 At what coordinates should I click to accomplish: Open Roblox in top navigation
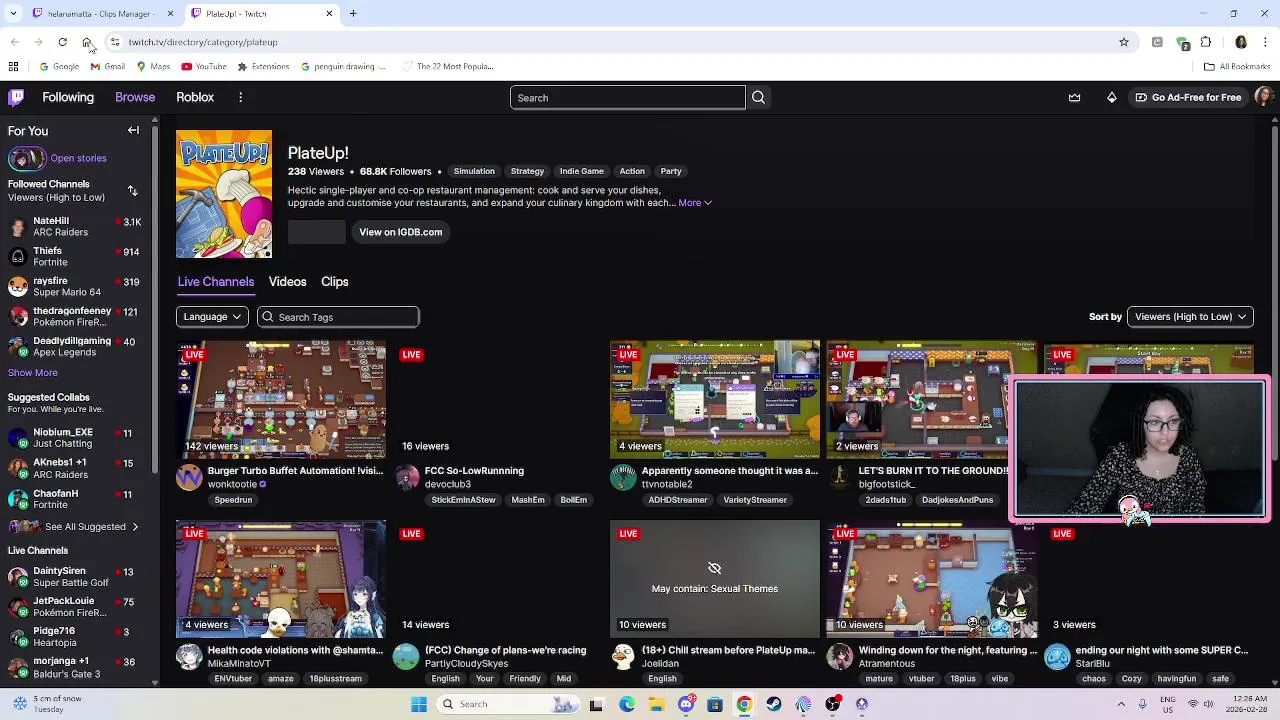click(x=195, y=97)
